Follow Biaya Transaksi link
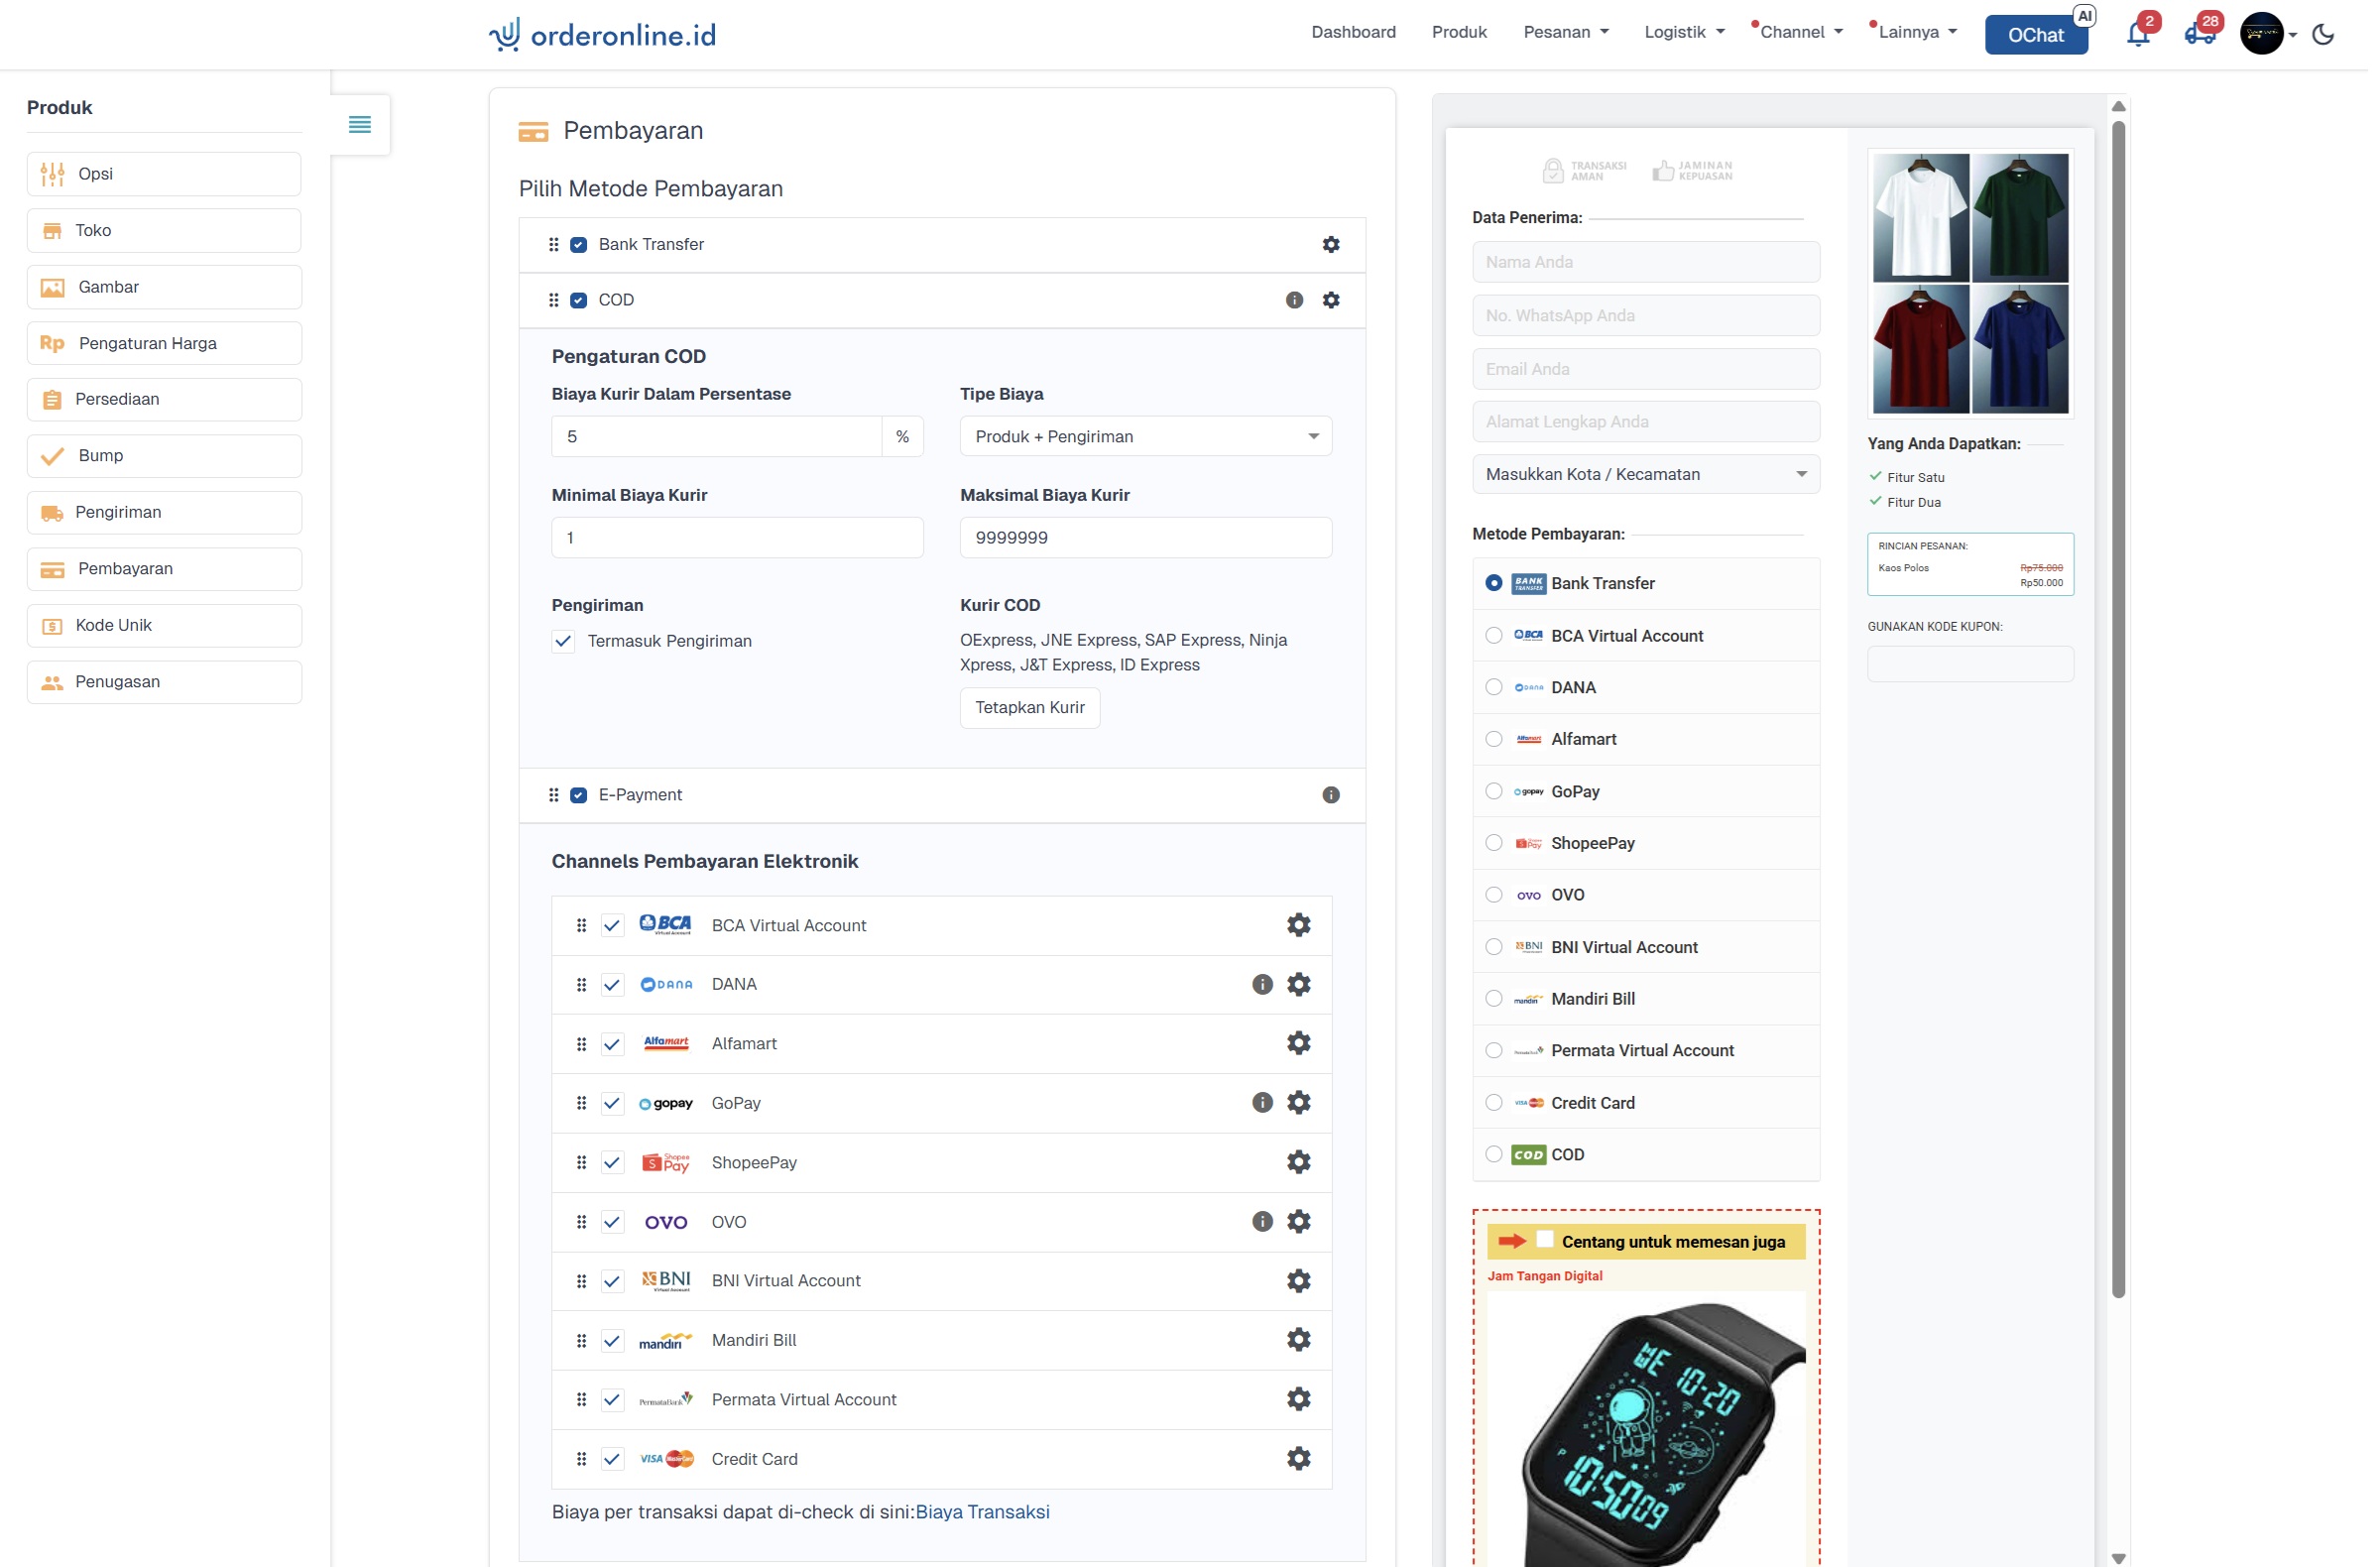The width and height of the screenshot is (2380, 1567). [x=987, y=1519]
